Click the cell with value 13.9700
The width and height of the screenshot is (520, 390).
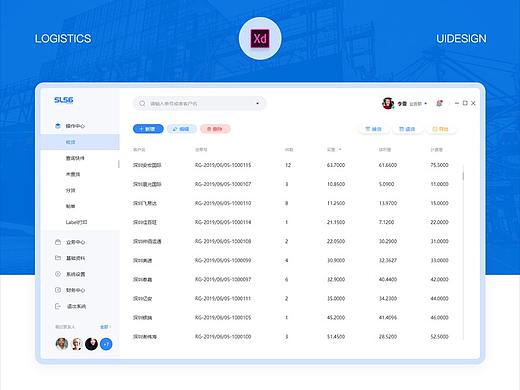(x=388, y=203)
